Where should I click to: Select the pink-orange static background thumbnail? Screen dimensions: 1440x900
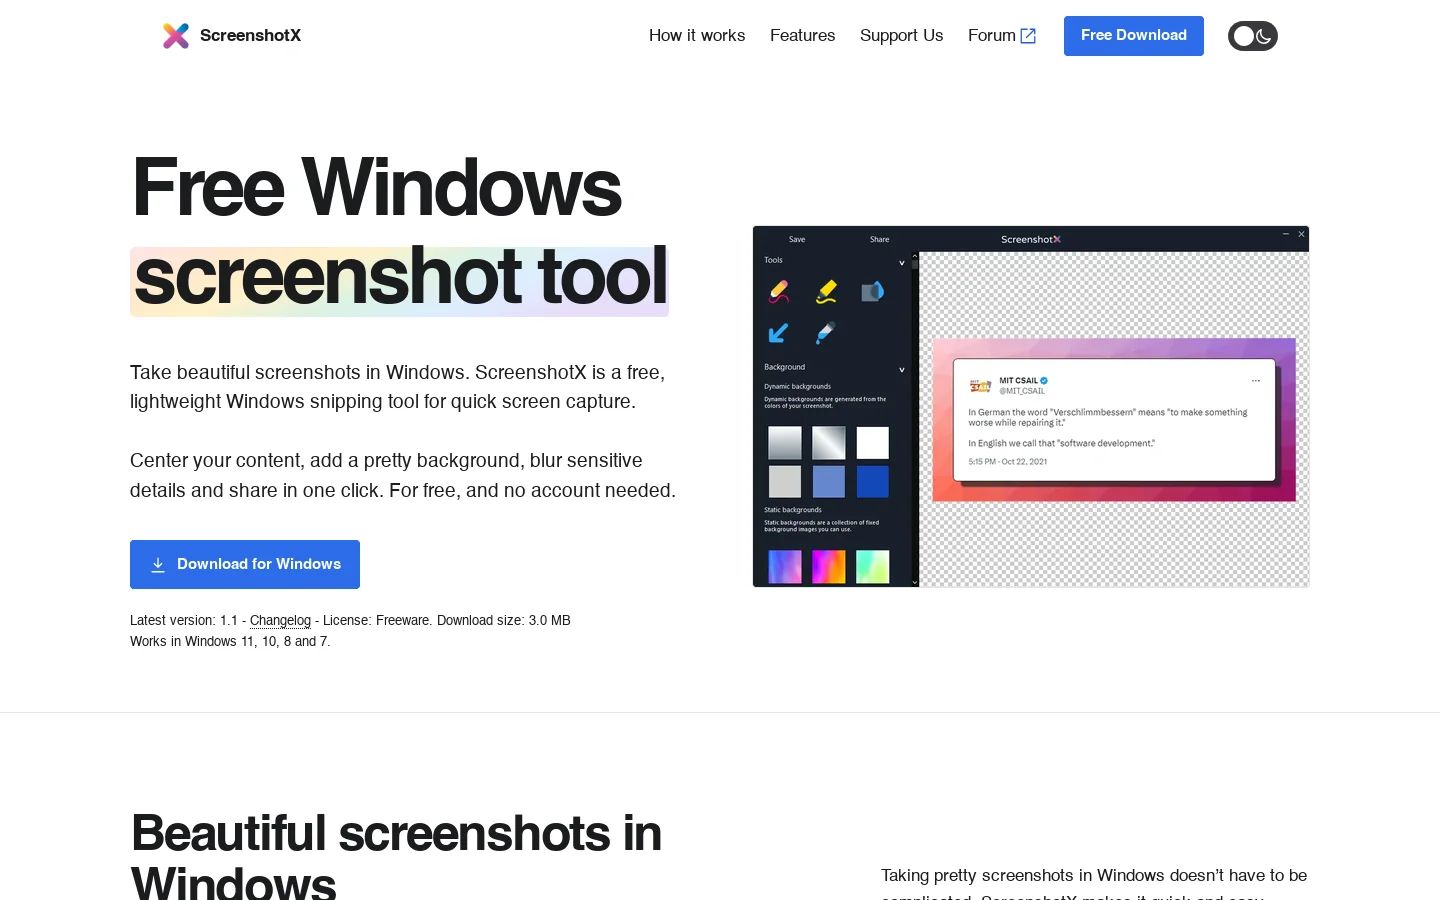[x=829, y=567]
